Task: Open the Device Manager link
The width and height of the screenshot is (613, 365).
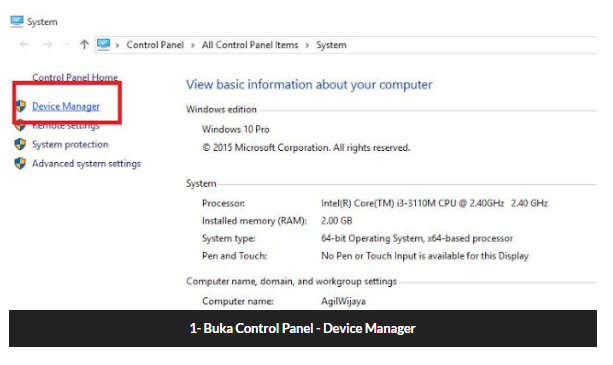Action: [66, 106]
